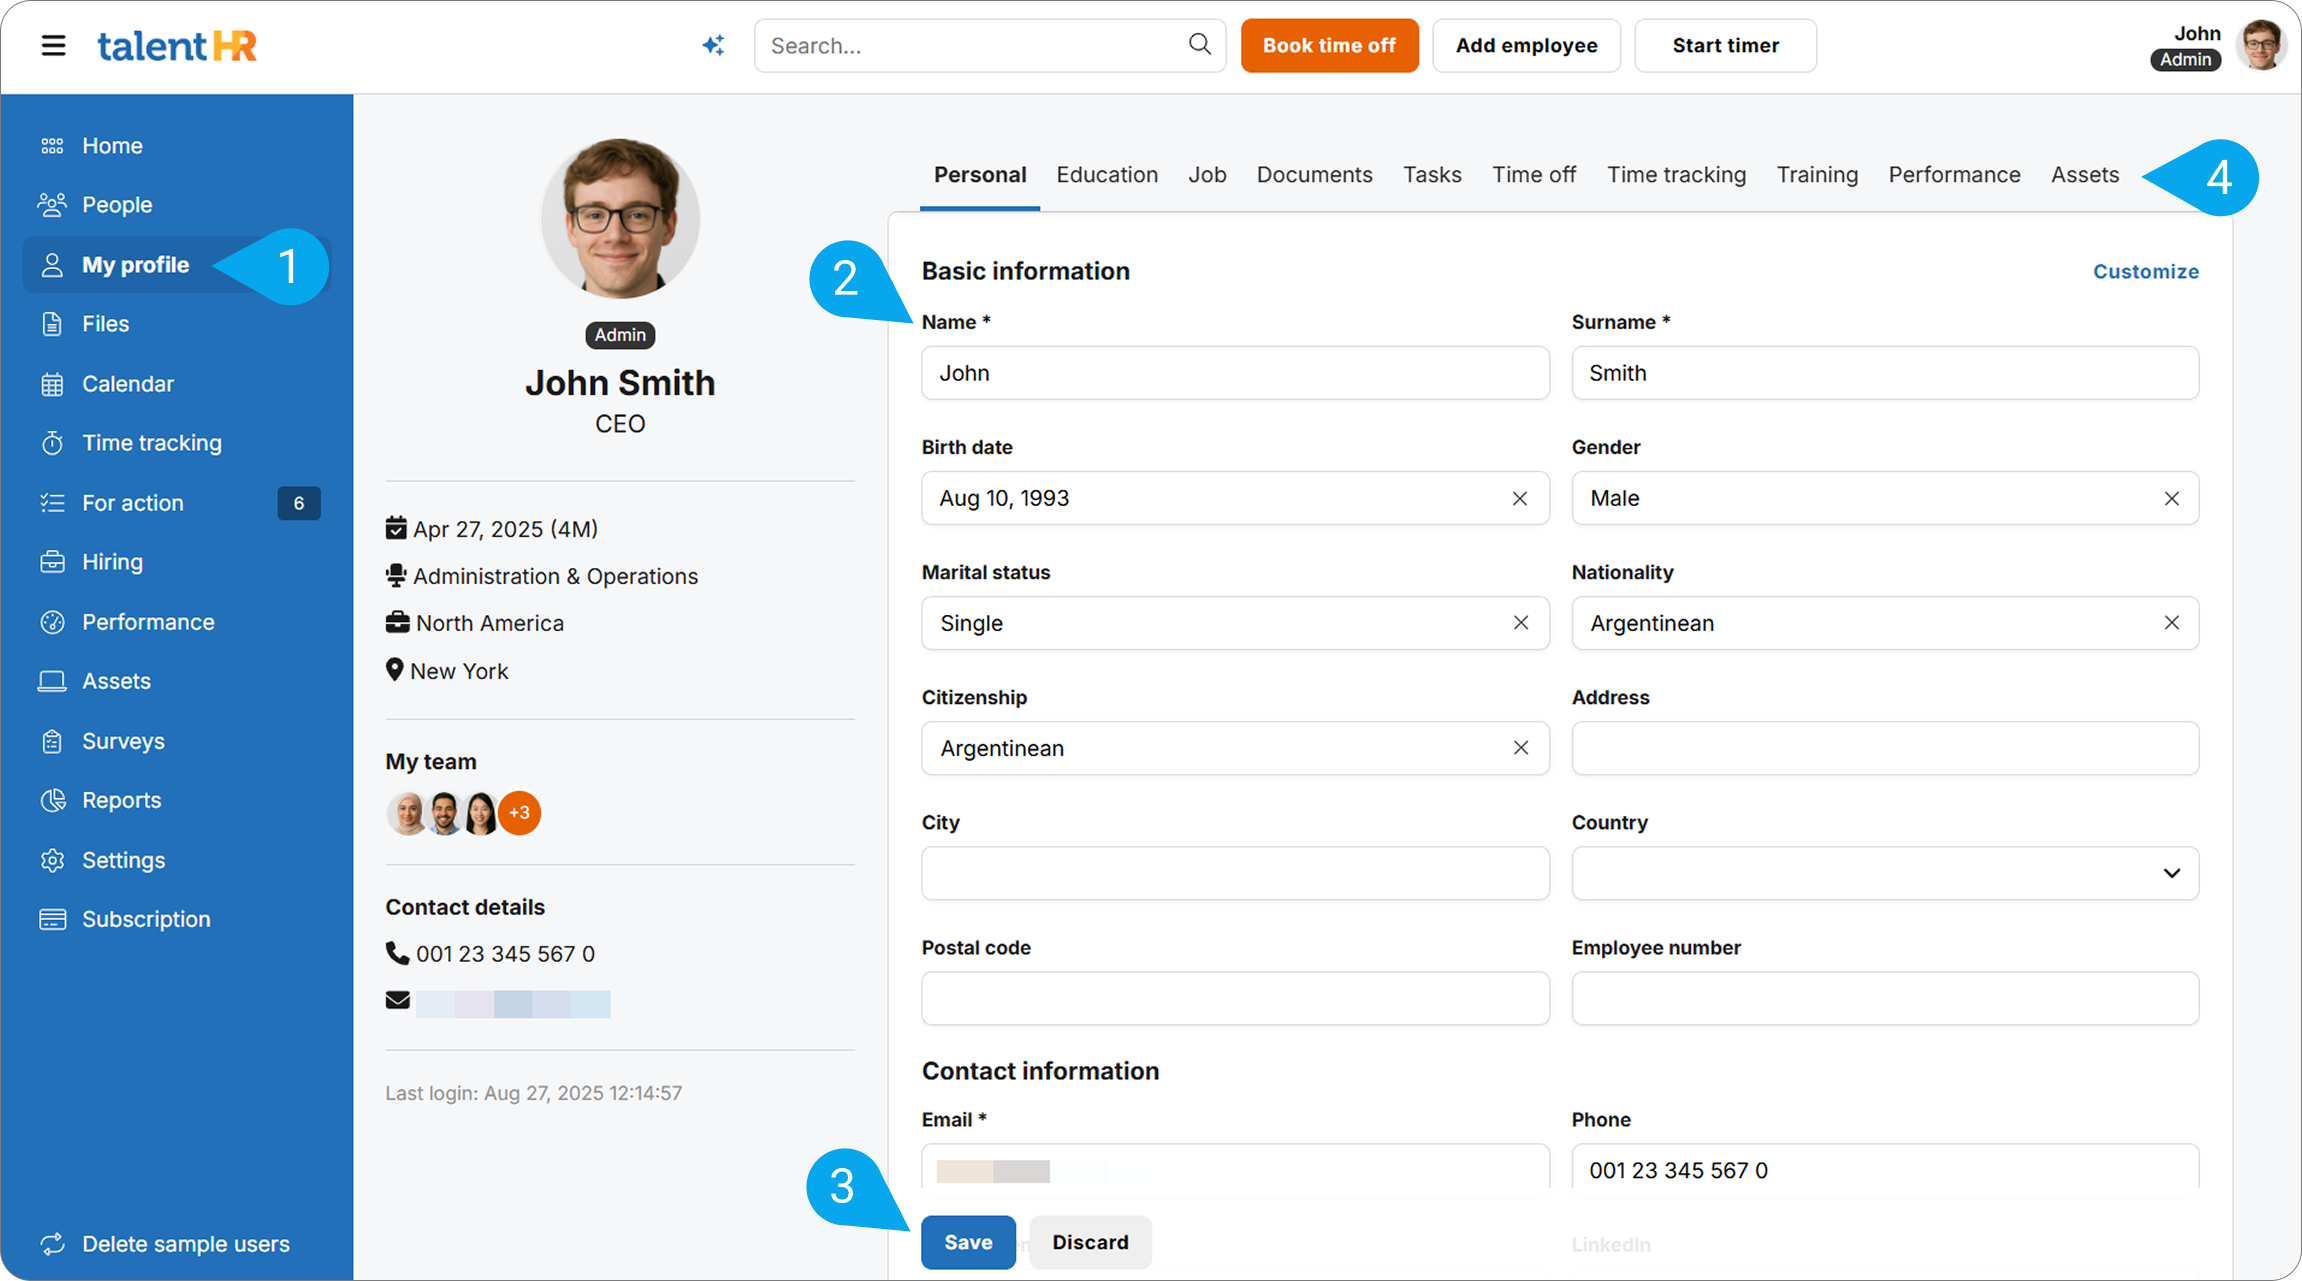Expand the Country dropdown
2302x1281 pixels.
[x=2170, y=873]
